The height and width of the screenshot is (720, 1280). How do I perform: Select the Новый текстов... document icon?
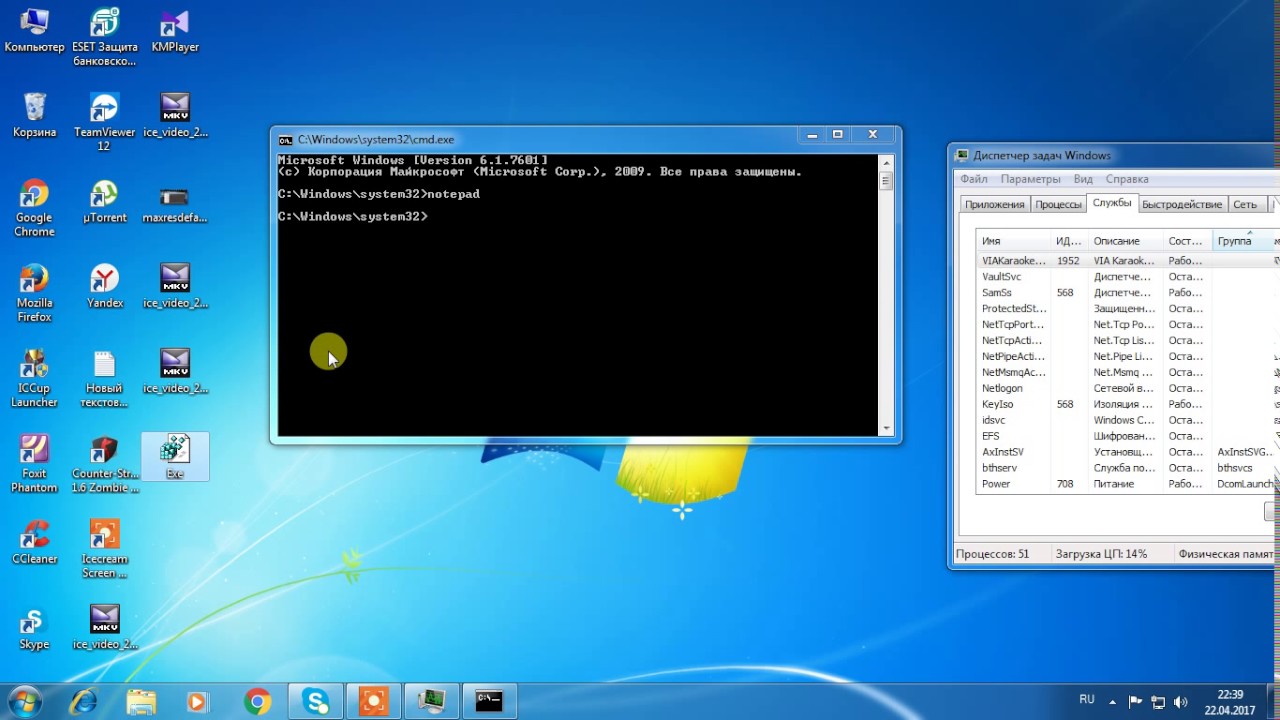104,379
